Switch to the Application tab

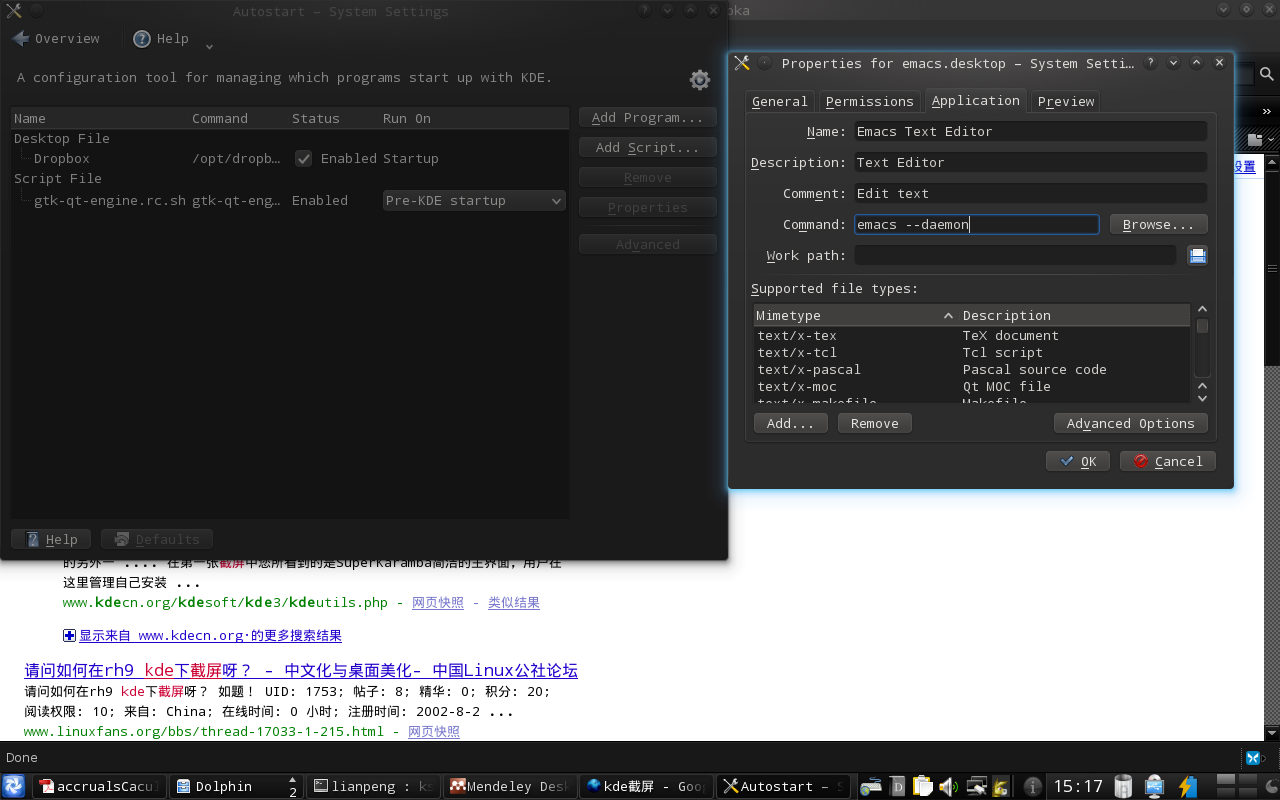(975, 100)
